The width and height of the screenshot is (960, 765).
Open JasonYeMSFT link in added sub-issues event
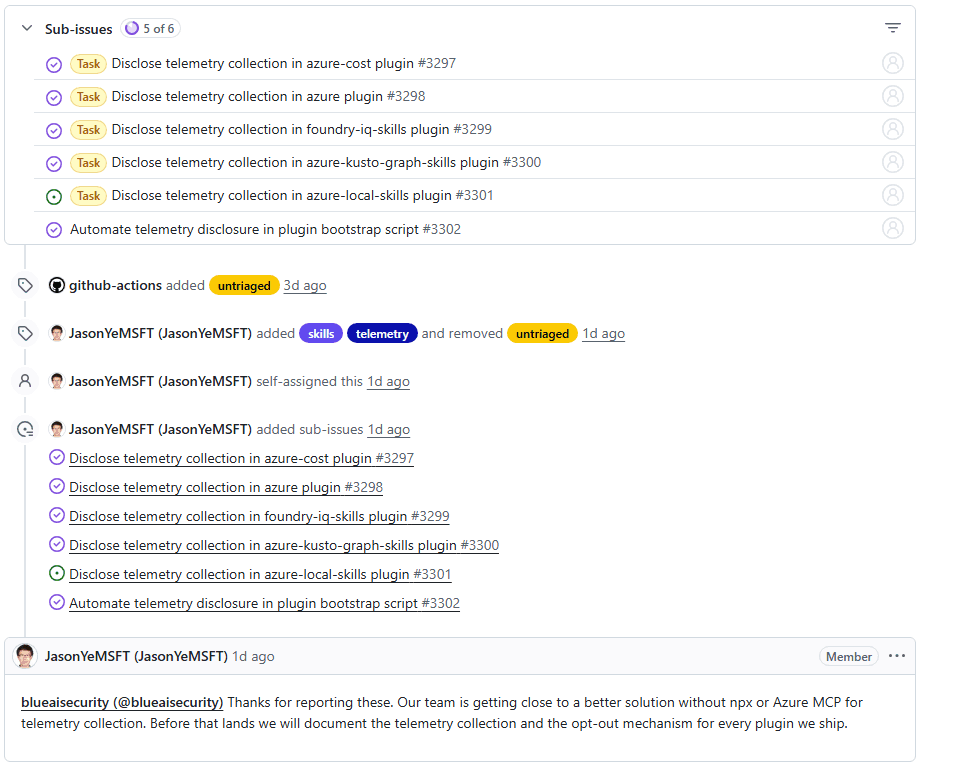(160, 430)
